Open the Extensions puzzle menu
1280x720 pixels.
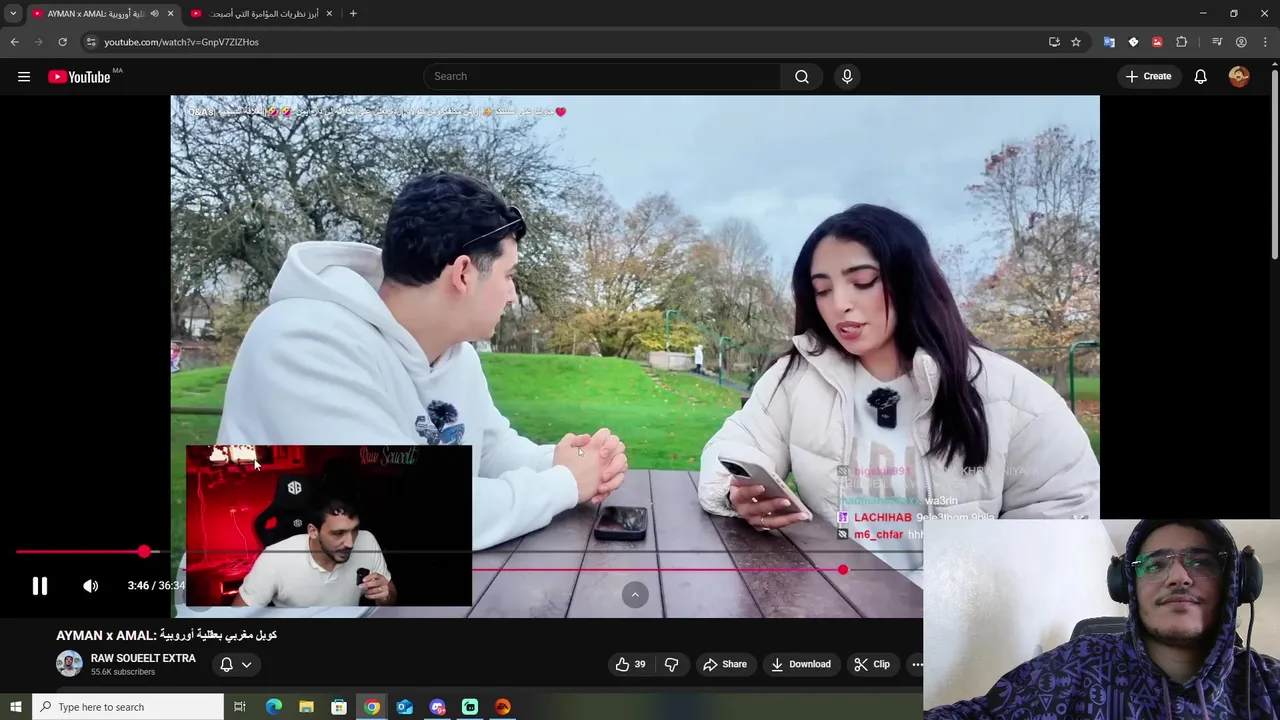pyautogui.click(x=1182, y=42)
